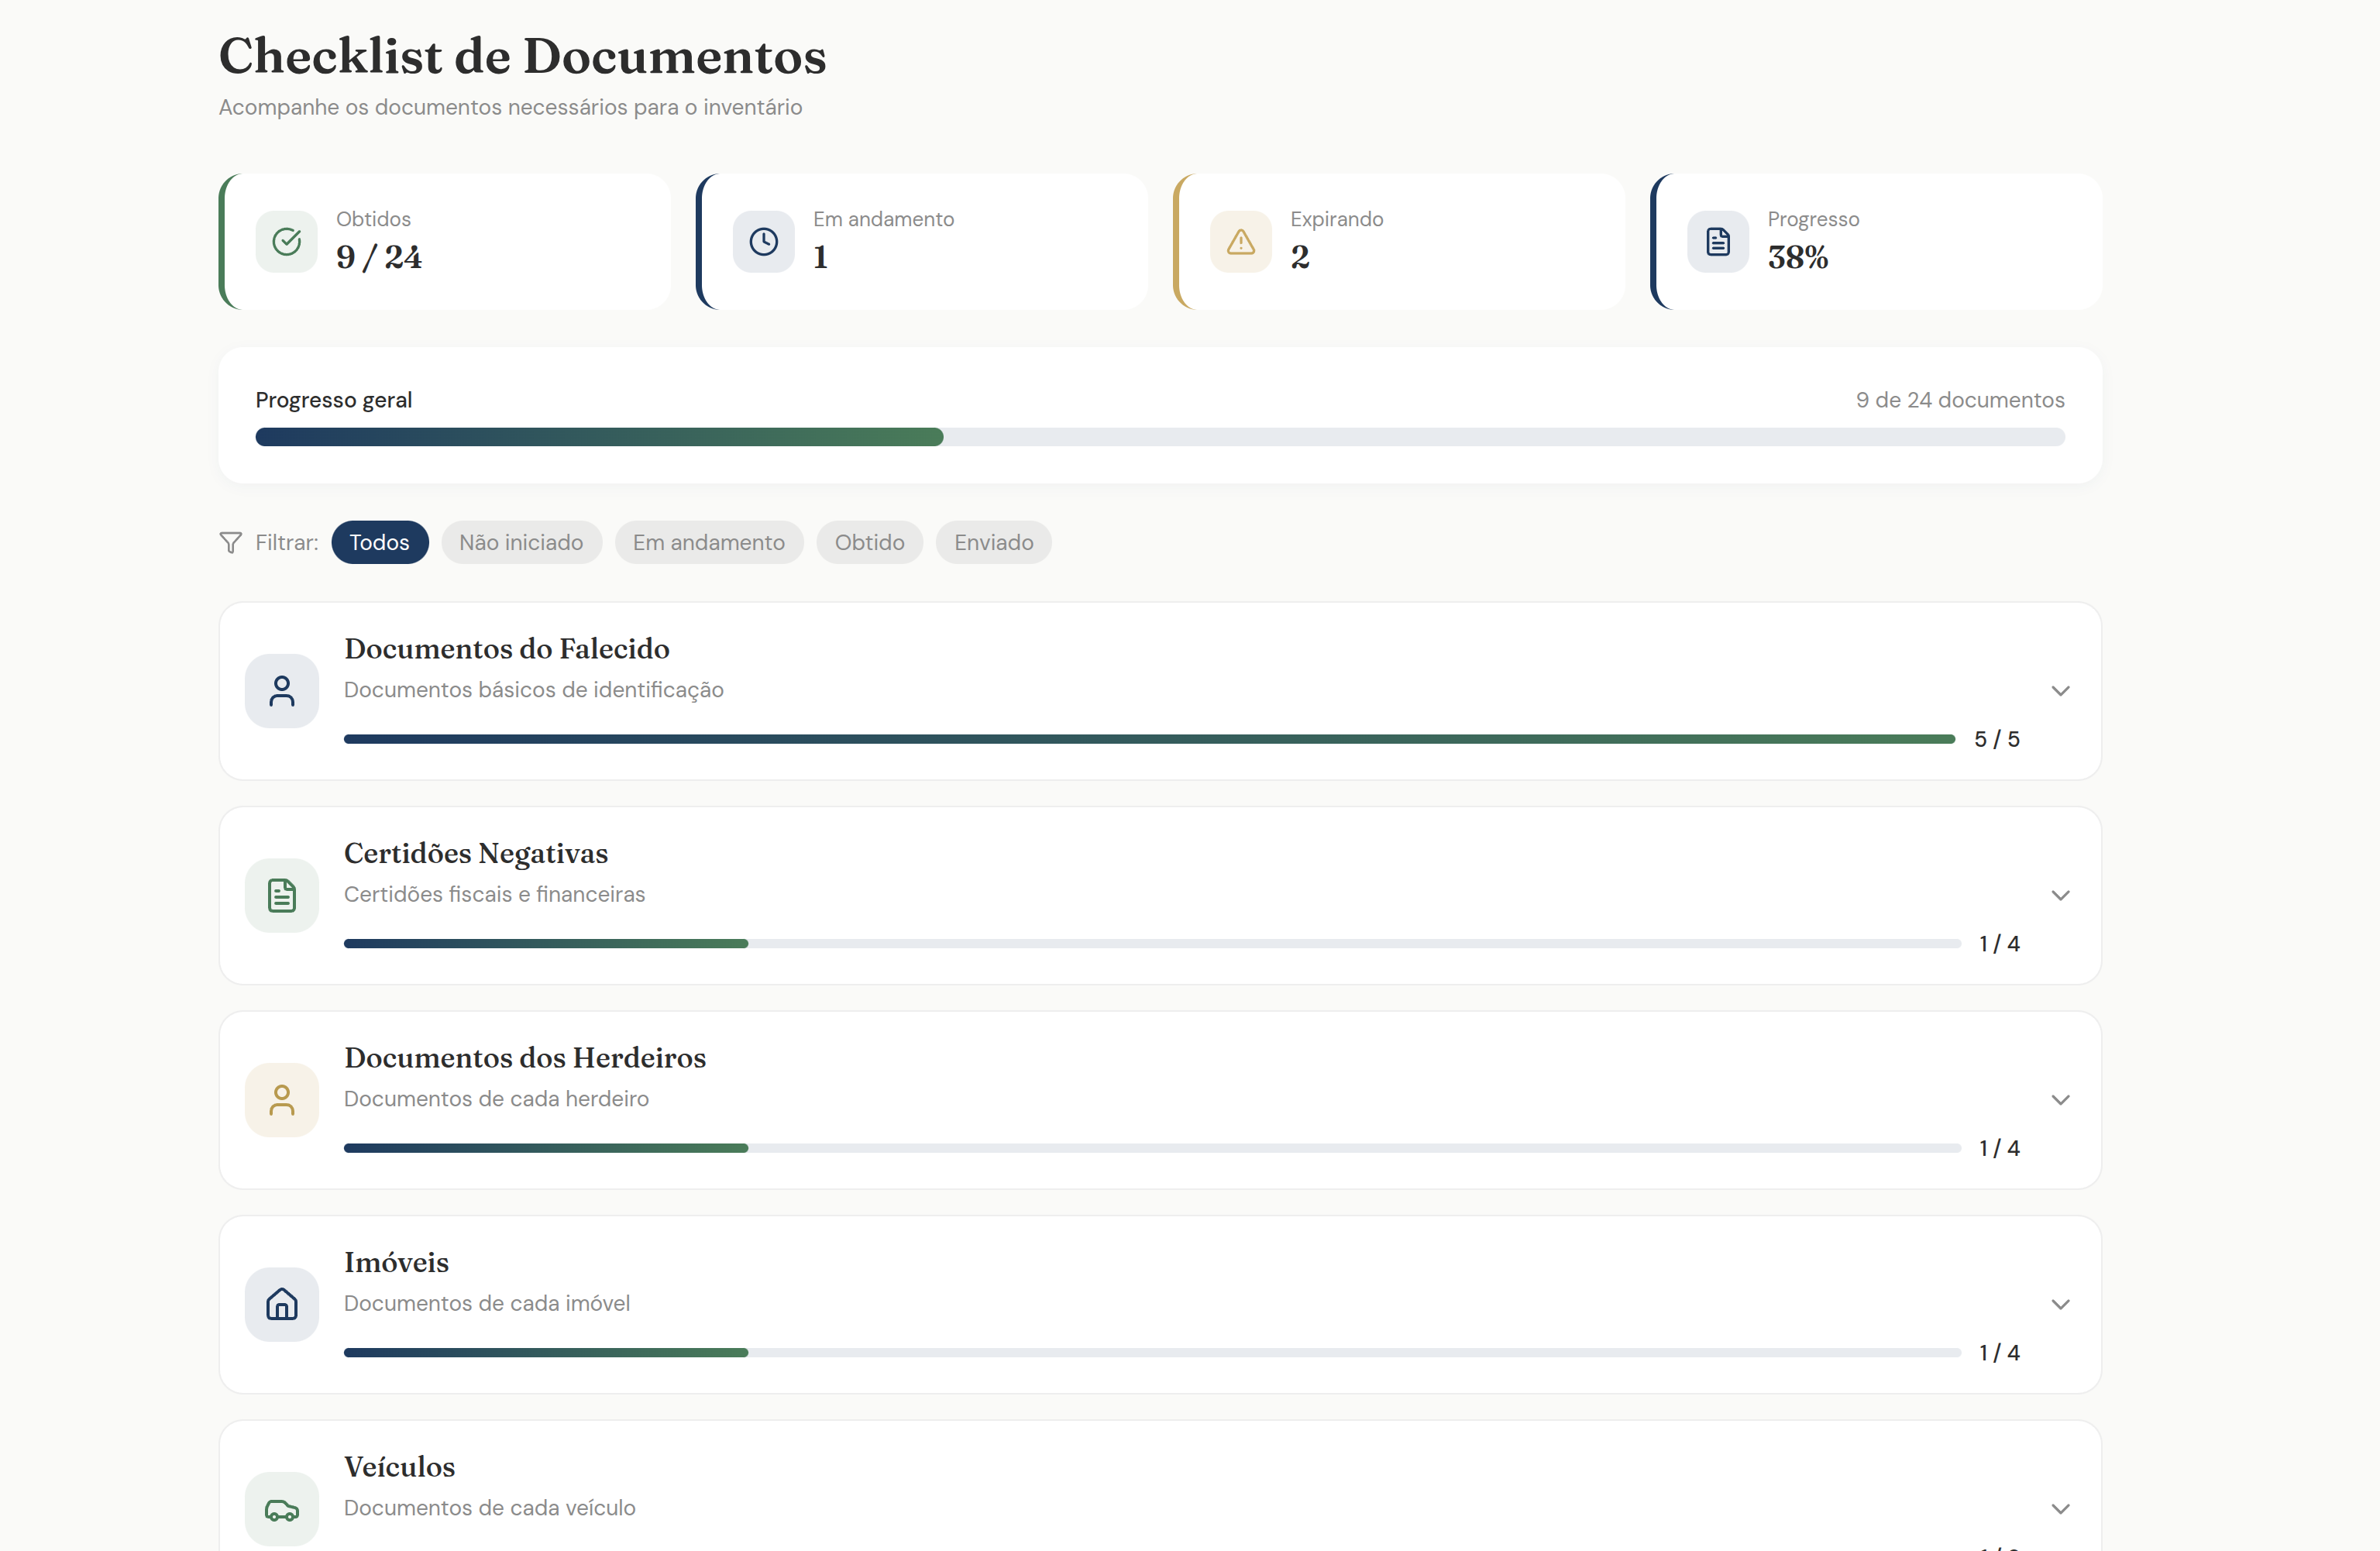Filter by Em andamento status

pos(708,542)
